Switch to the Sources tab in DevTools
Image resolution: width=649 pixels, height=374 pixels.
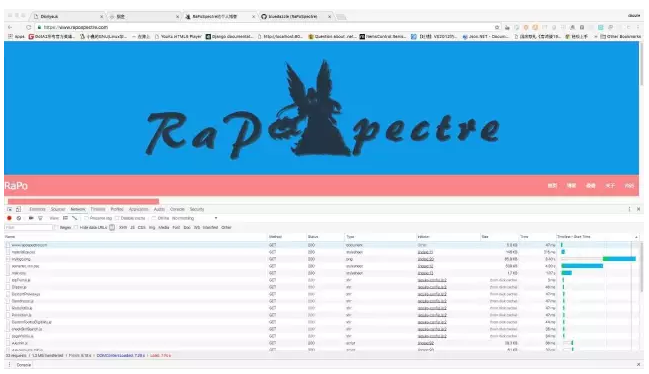pyautogui.click(x=58, y=209)
